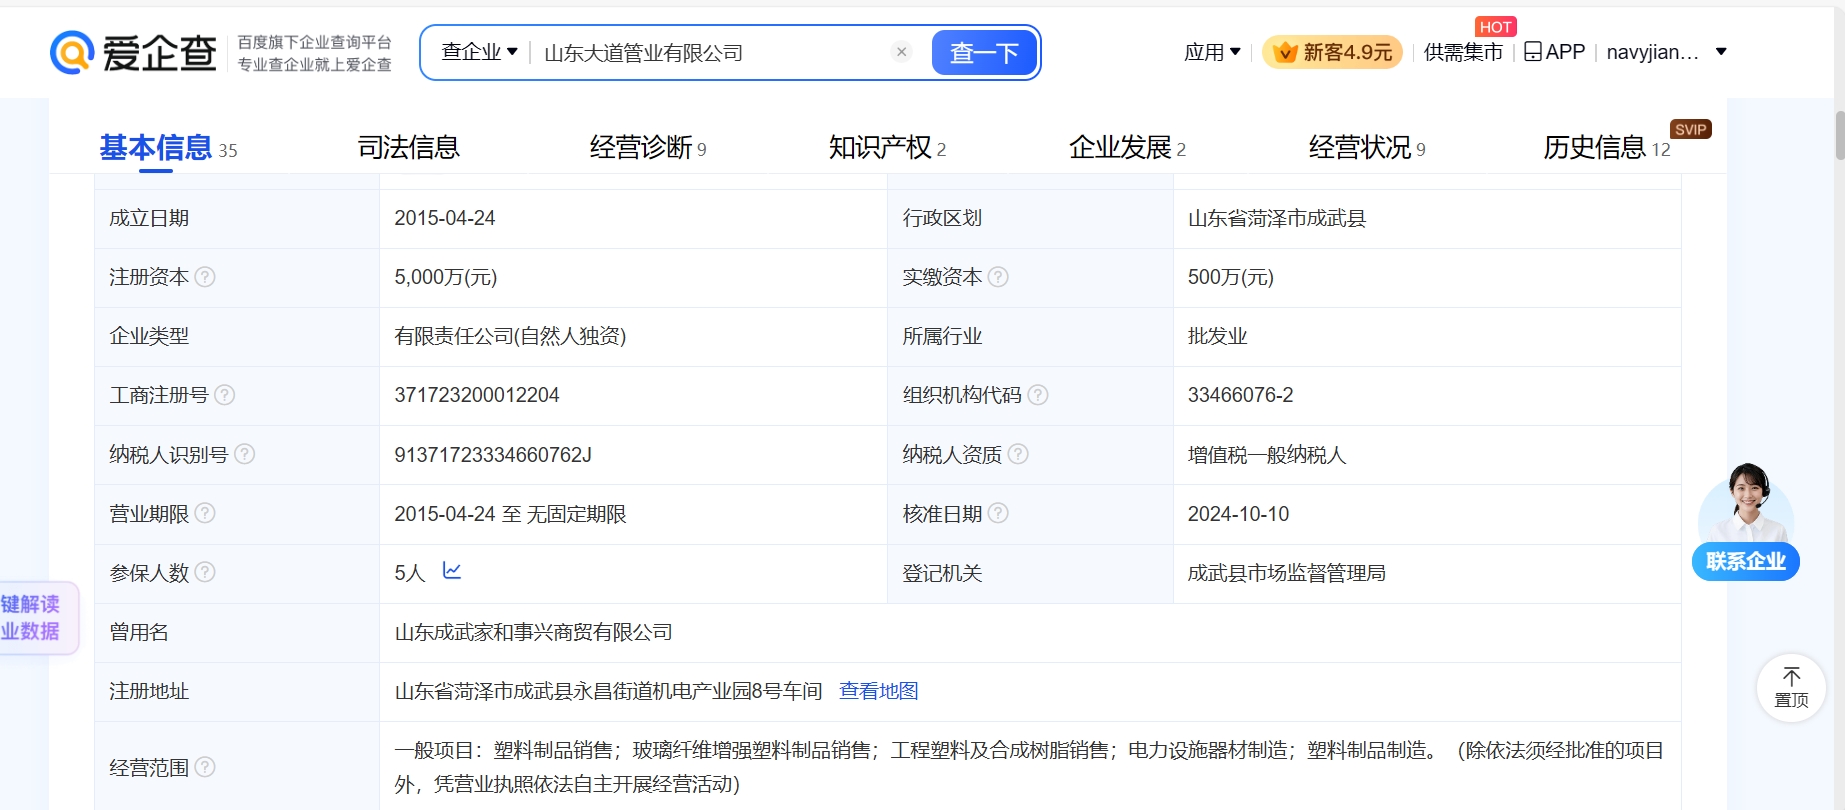The width and height of the screenshot is (1845, 810).
Task: Open the 查看地图 link
Action: point(878,691)
